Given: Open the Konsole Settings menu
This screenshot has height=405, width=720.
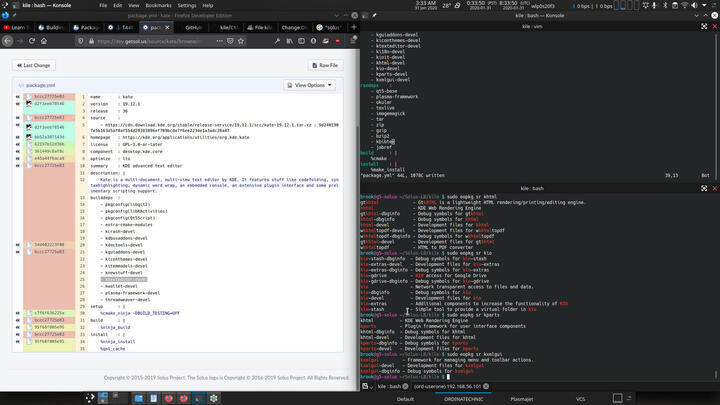Looking at the screenshot, I should coord(187,6).
